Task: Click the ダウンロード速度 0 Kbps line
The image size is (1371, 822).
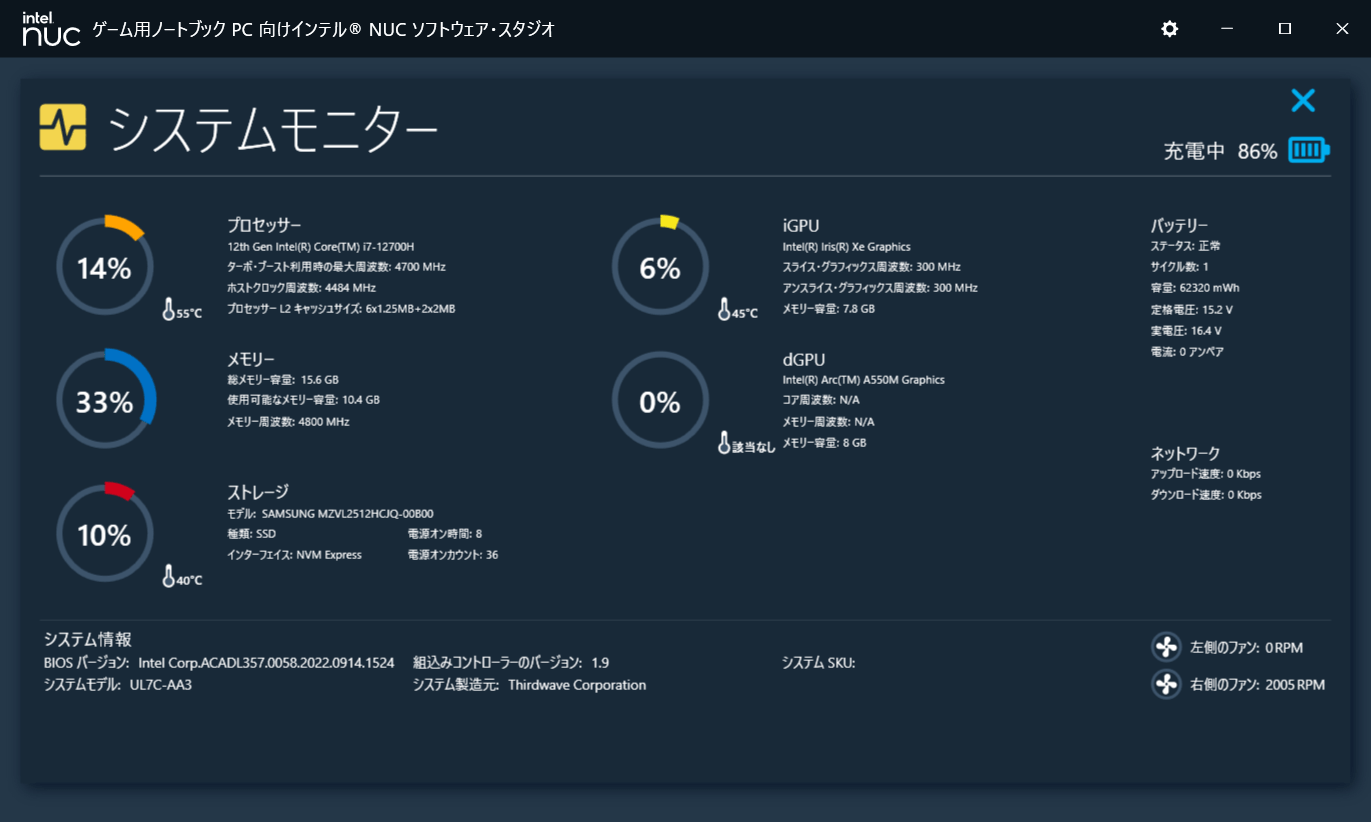Action: click(x=1206, y=495)
